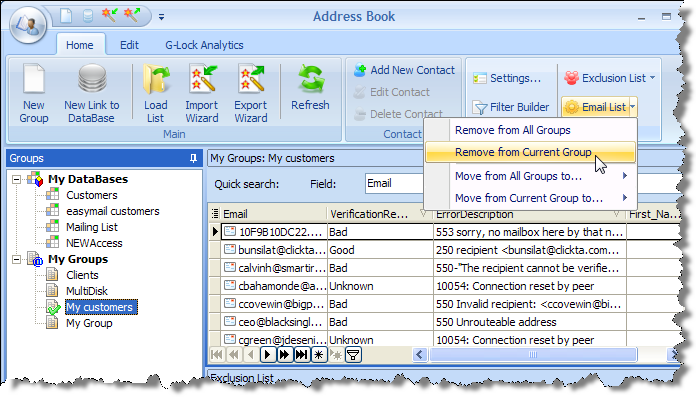Collapse the My DataBases tree node

pos(16,179)
